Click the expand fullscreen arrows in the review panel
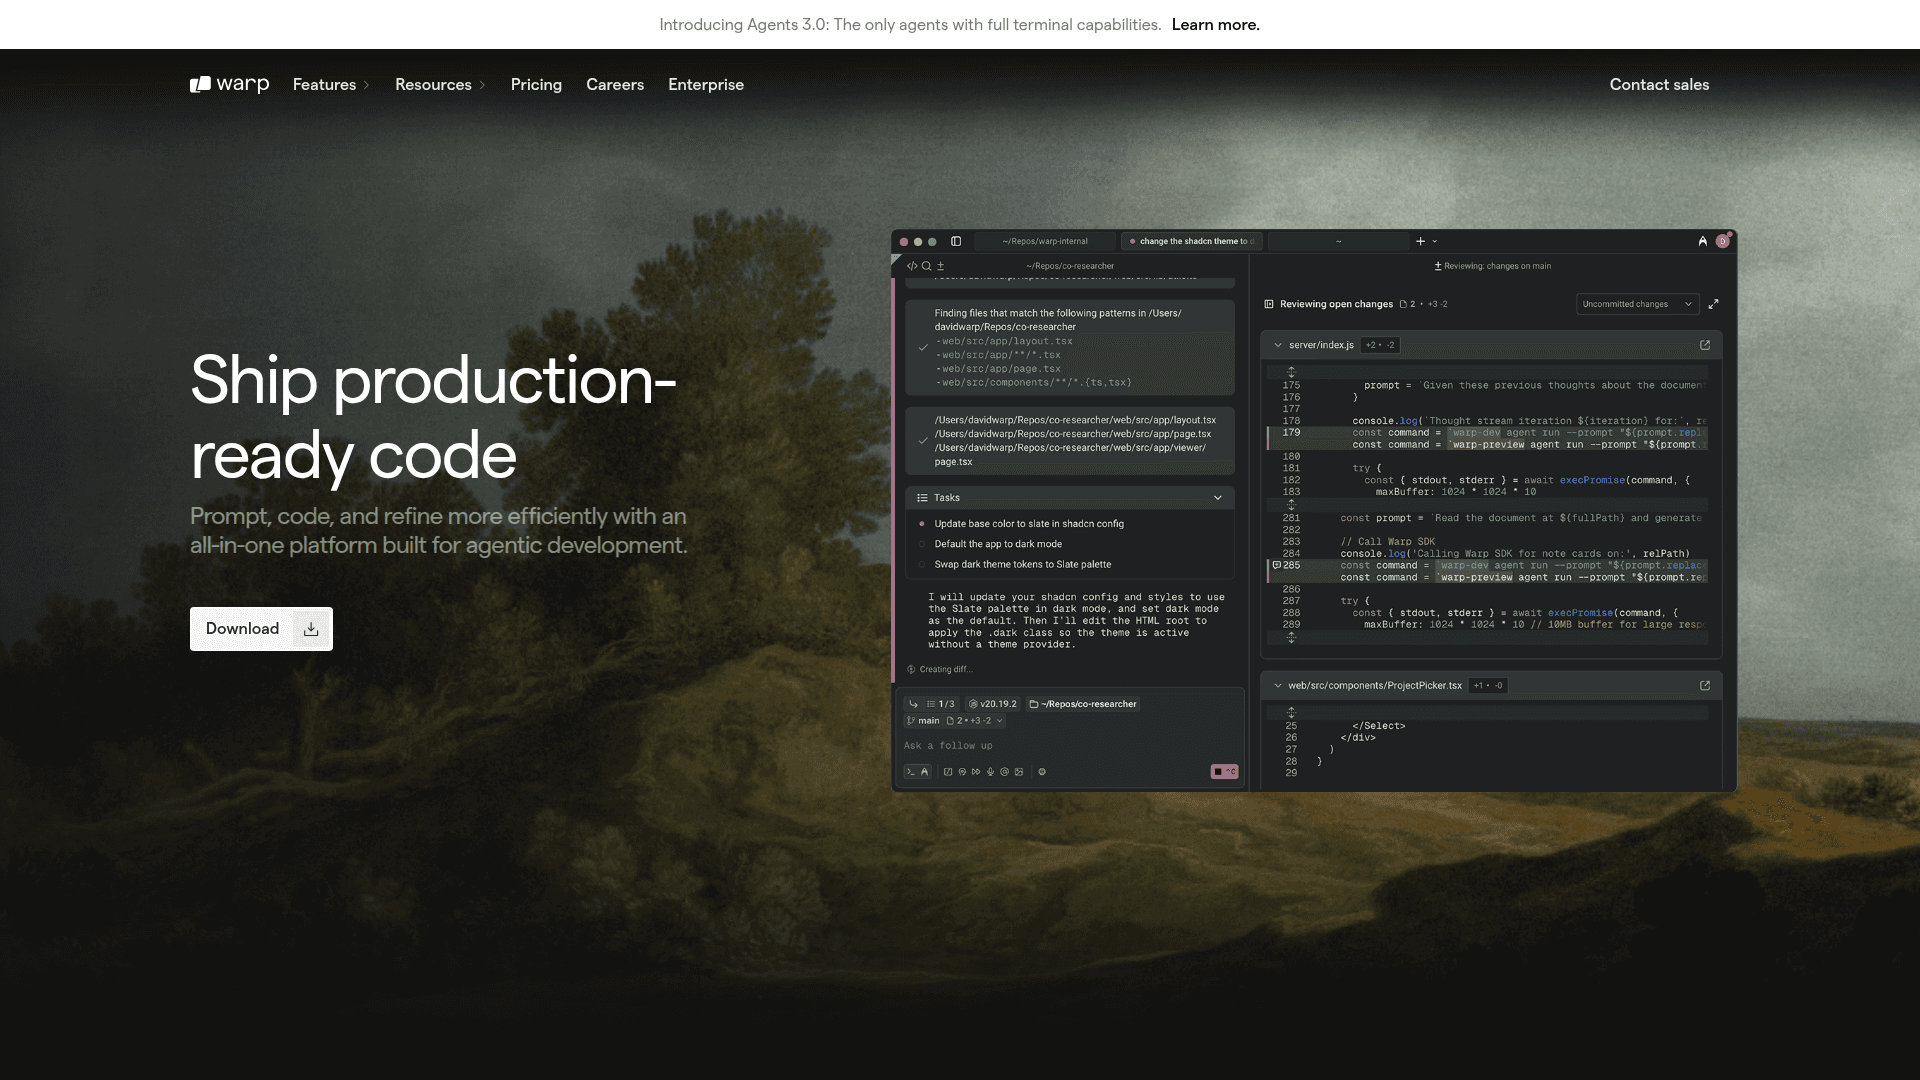Image resolution: width=1920 pixels, height=1080 pixels. point(1713,304)
